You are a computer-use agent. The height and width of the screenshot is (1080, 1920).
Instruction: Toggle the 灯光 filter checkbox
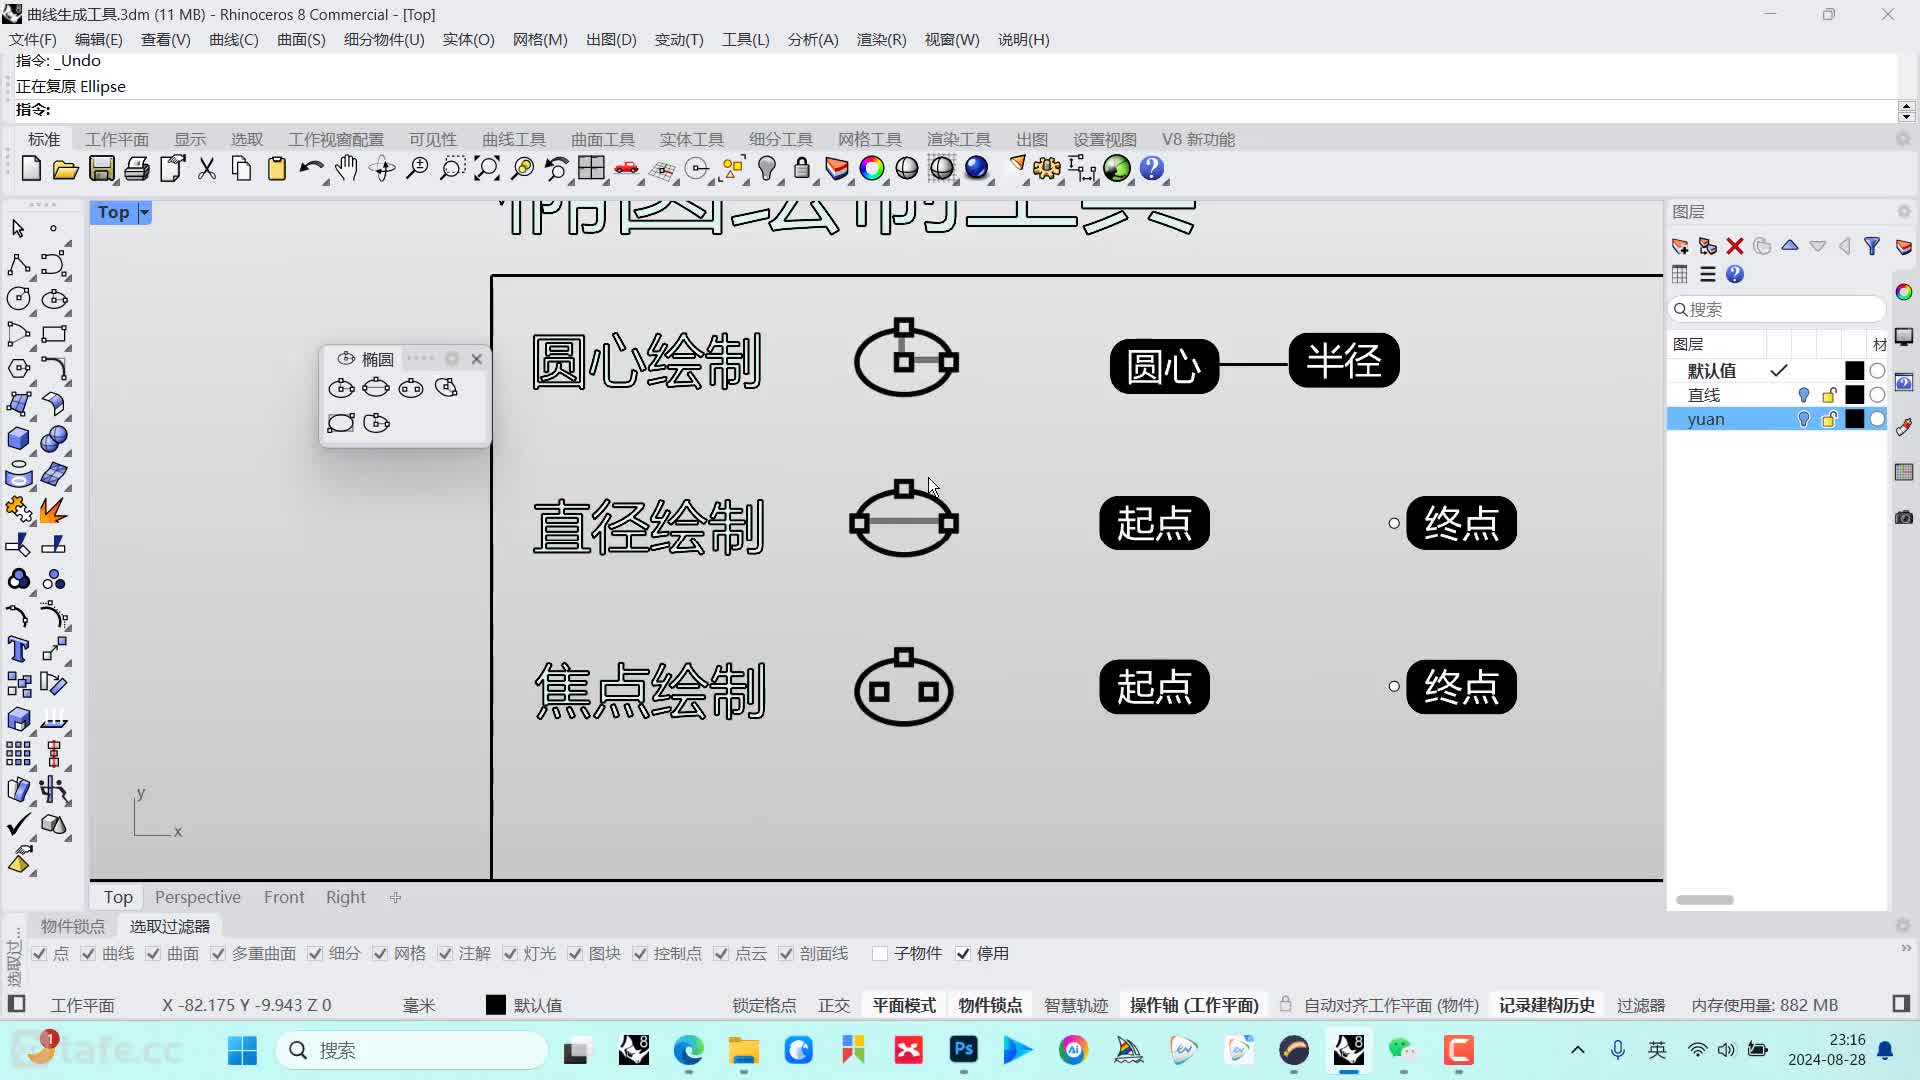[510, 954]
